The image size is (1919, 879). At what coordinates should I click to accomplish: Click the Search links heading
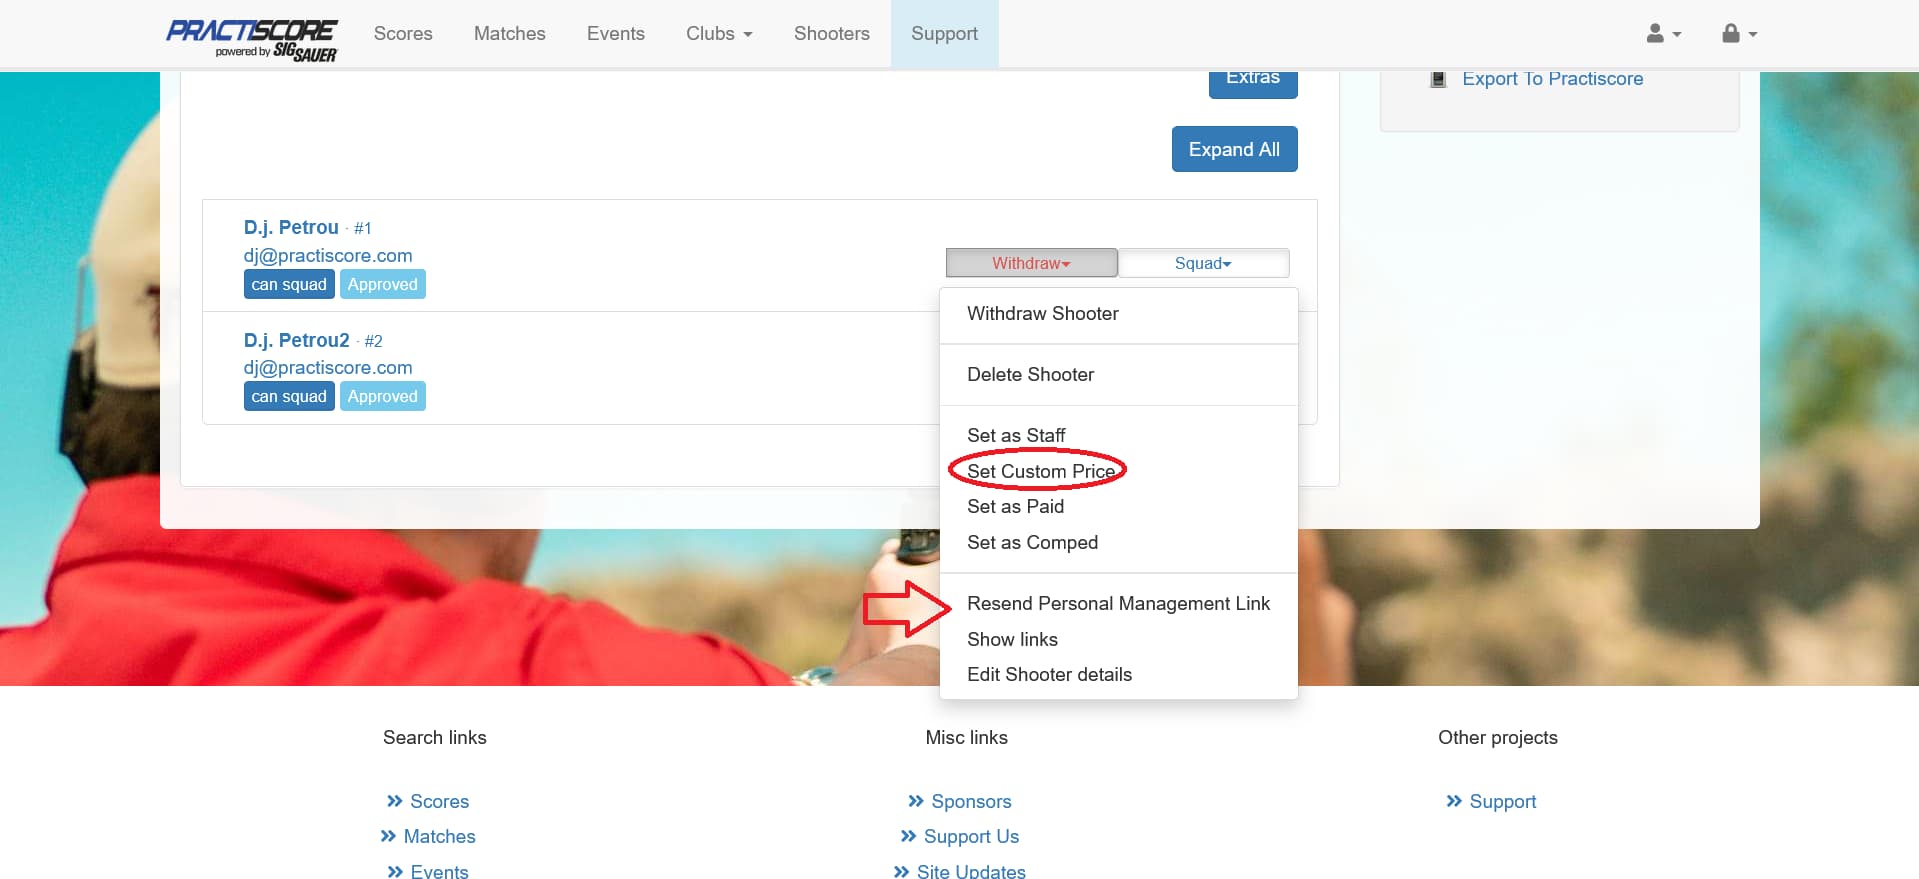coord(435,737)
